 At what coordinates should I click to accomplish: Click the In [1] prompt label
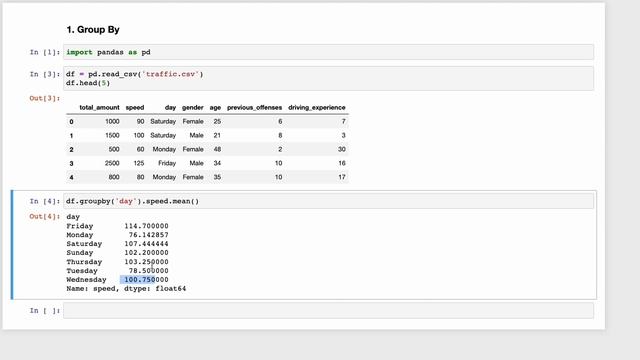tap(44, 52)
